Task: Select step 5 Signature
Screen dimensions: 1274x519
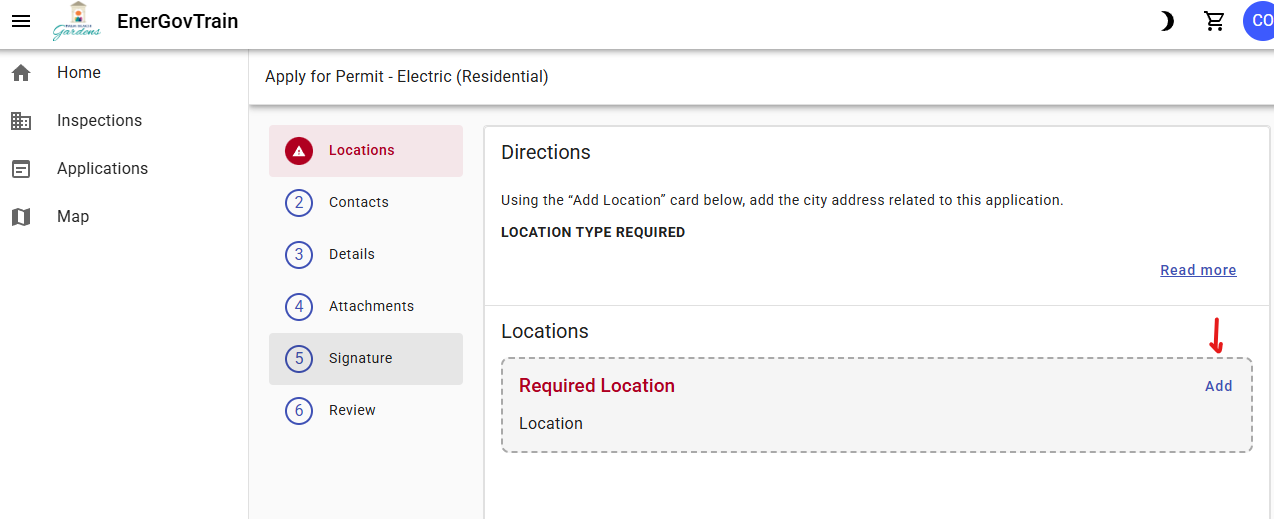Action: click(x=360, y=359)
